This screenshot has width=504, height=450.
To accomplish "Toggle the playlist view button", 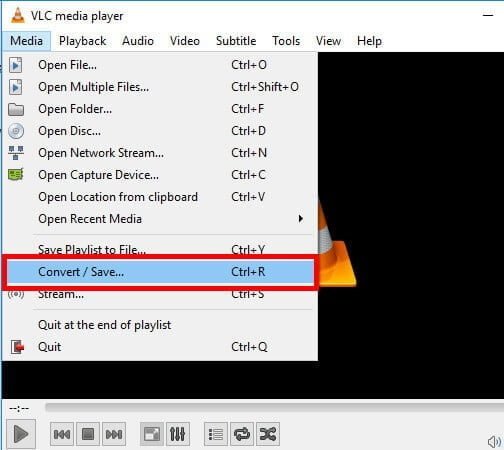I will (216, 434).
